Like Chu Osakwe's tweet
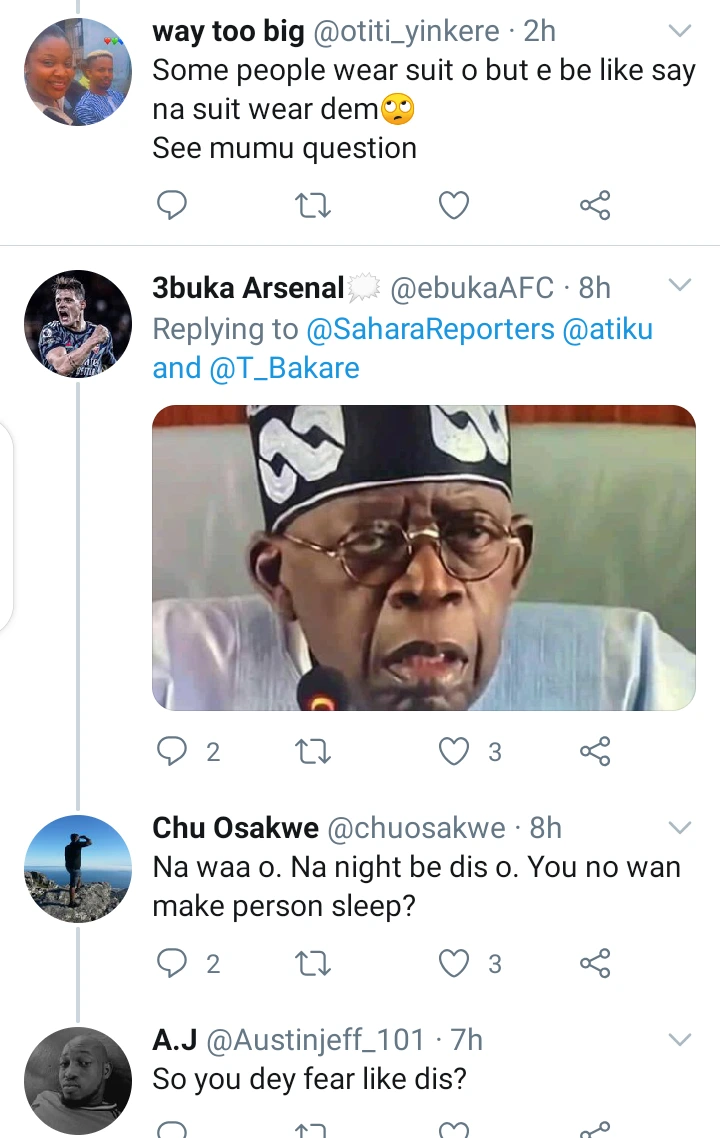Screen dimensions: 720x1138 pos(455,963)
